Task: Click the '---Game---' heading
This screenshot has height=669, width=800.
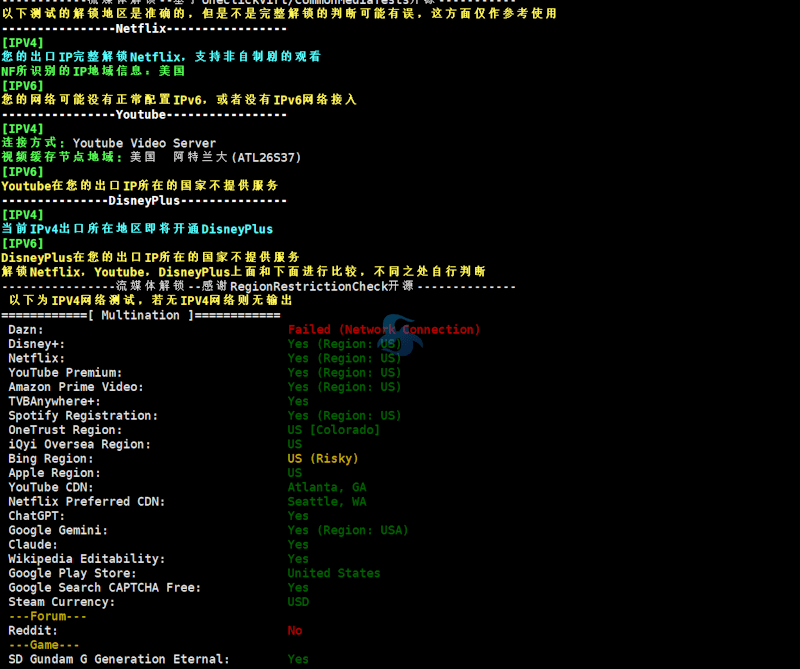Action: (x=44, y=645)
